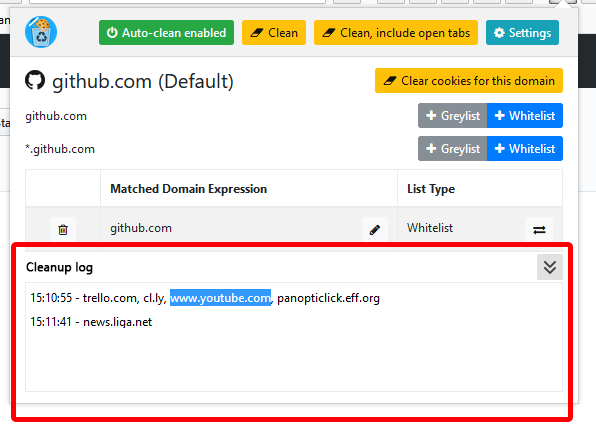Screen dimensions: 596x433
Task: Click panopticlick.eff.org in the cleanup log
Action: [328, 298]
